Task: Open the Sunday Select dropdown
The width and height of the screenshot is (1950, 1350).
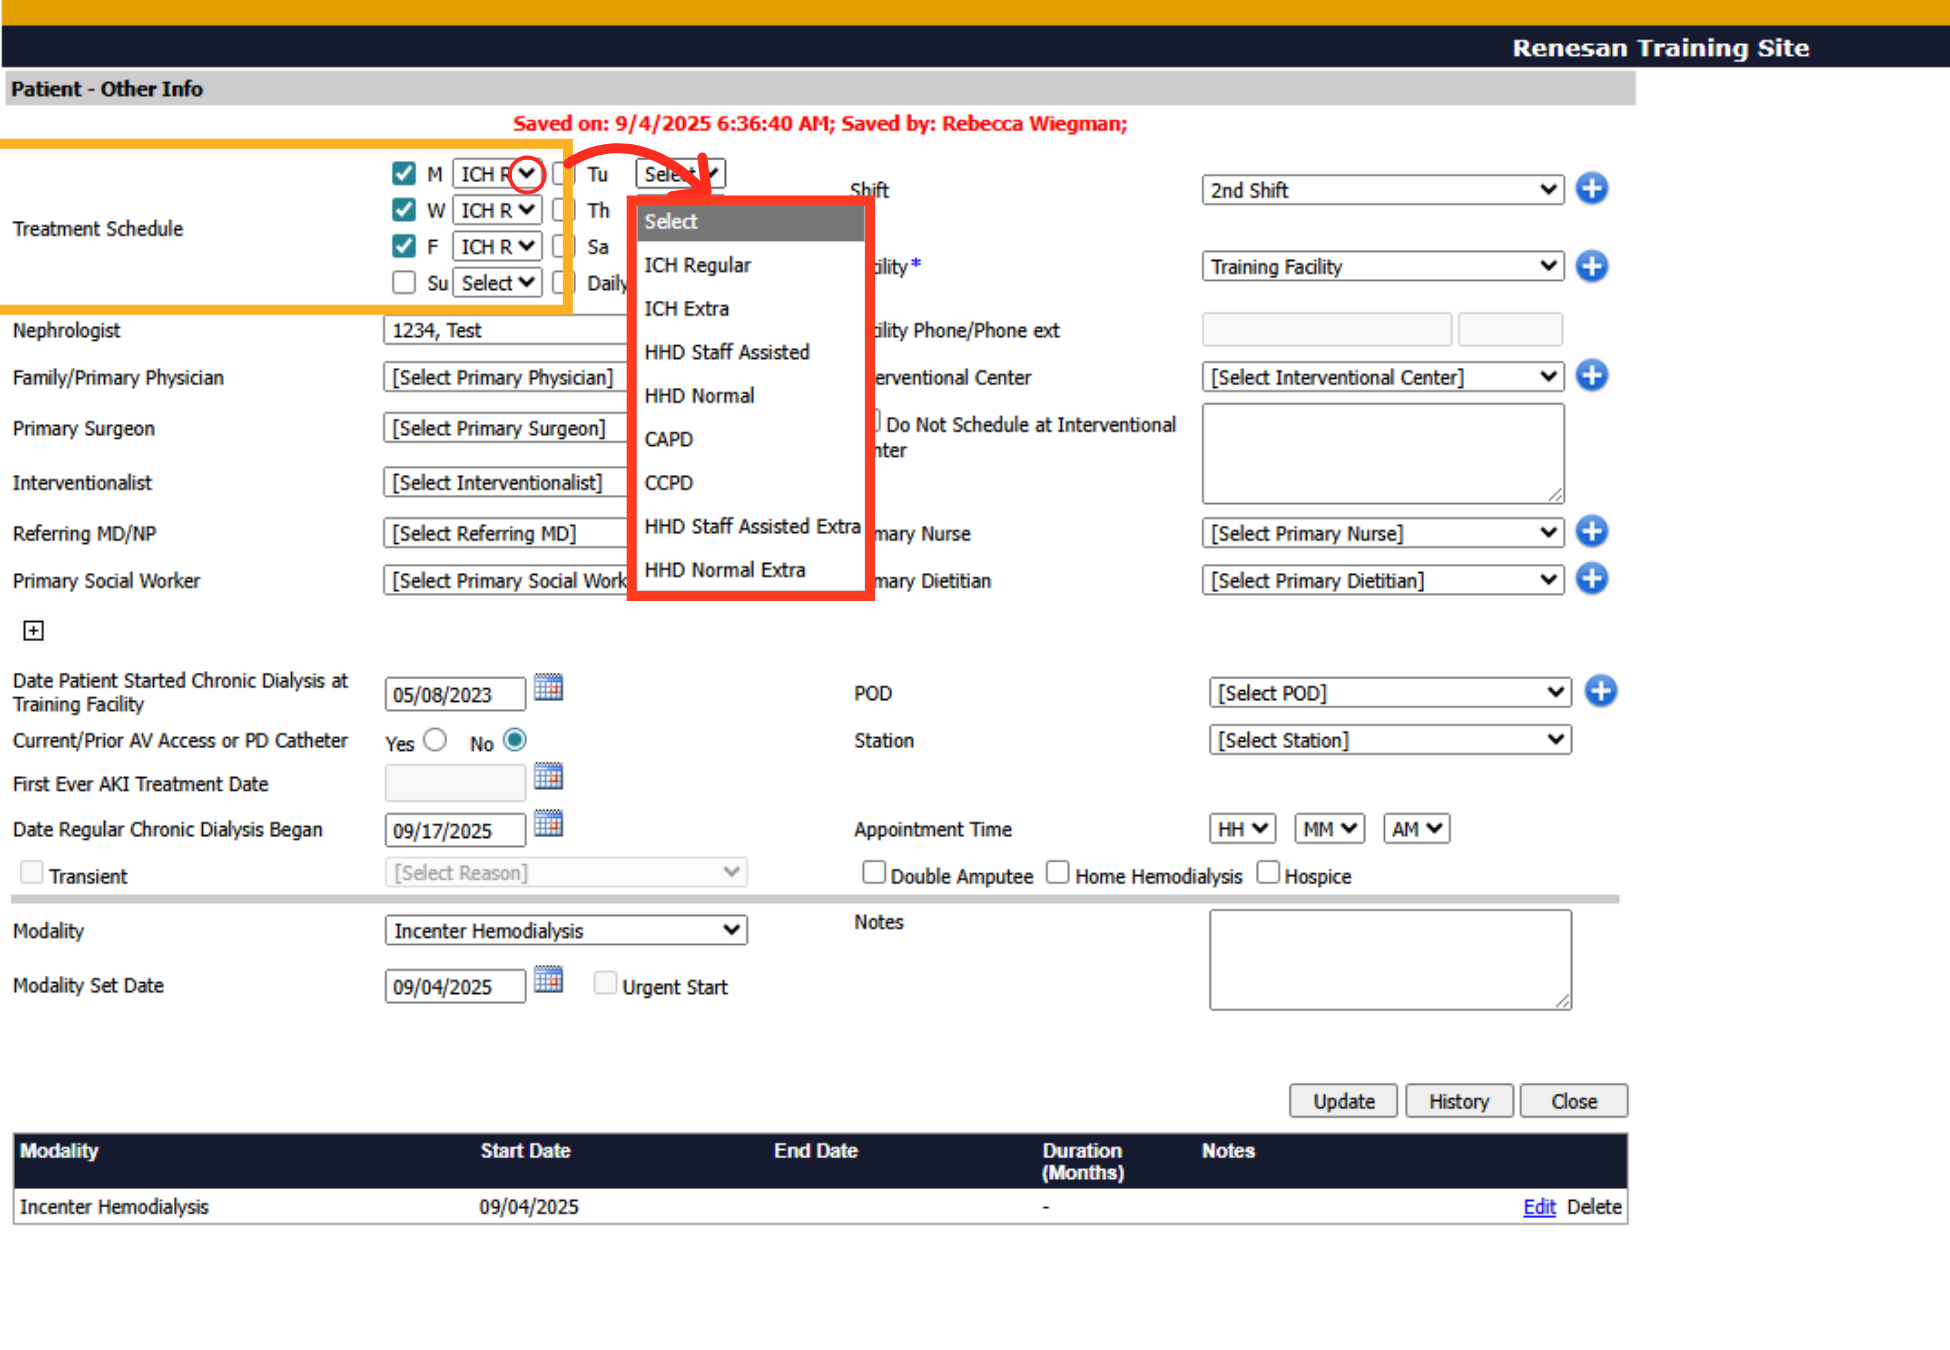Action: (498, 283)
